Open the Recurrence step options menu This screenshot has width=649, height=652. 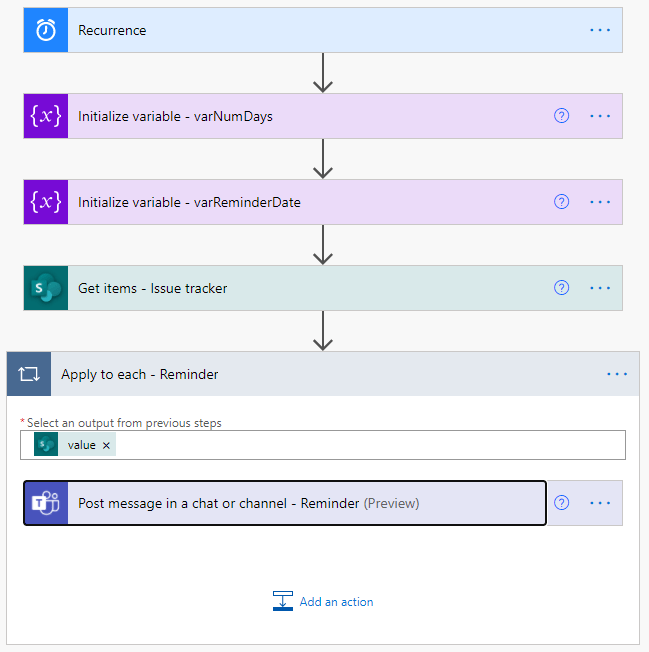tap(600, 30)
